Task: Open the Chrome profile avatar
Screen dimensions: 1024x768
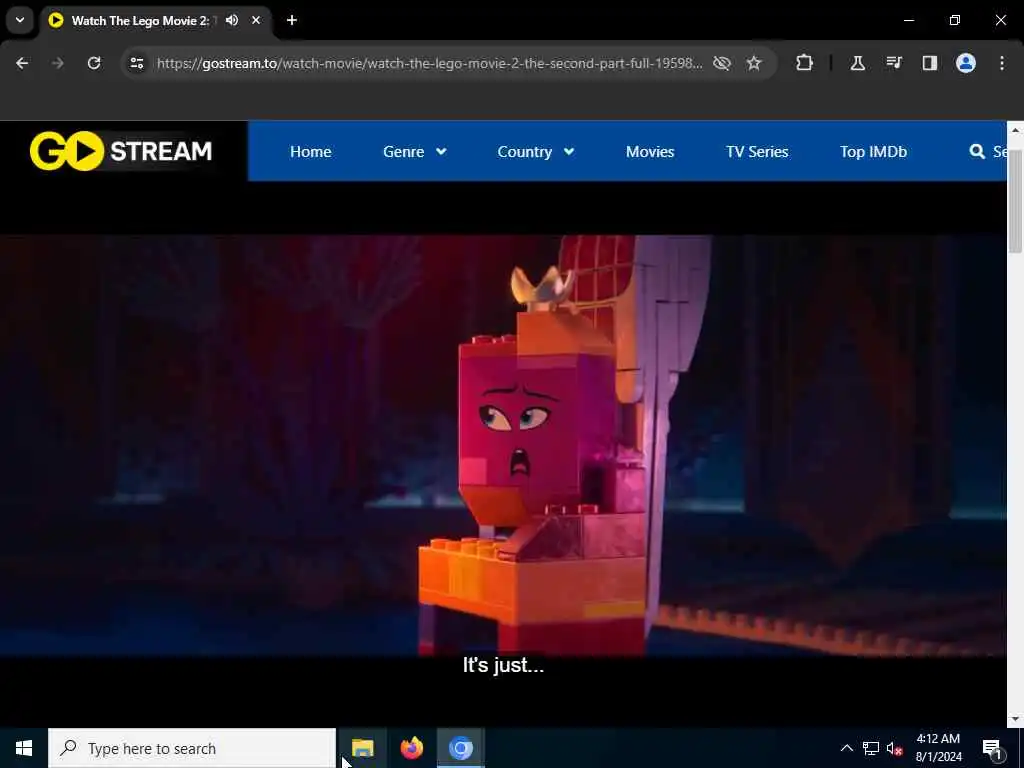Action: 966,63
